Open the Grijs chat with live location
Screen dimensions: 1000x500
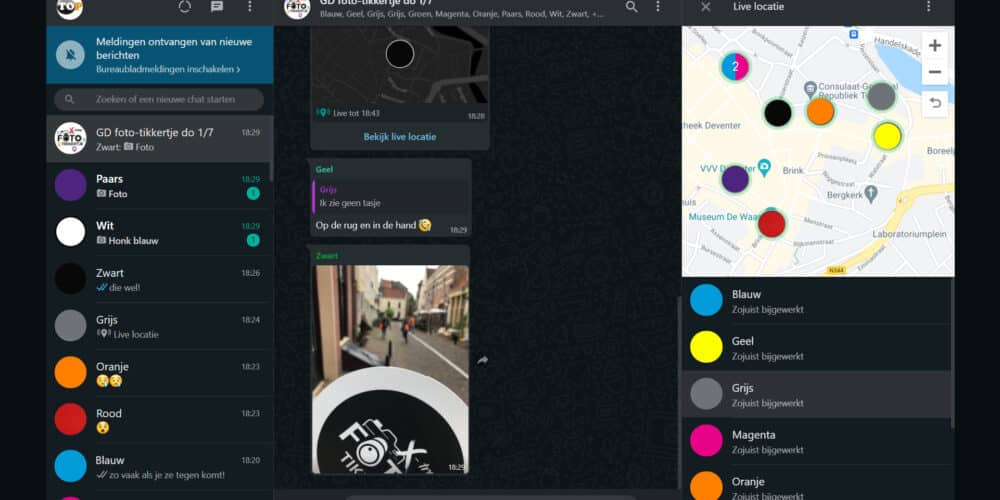click(160, 325)
